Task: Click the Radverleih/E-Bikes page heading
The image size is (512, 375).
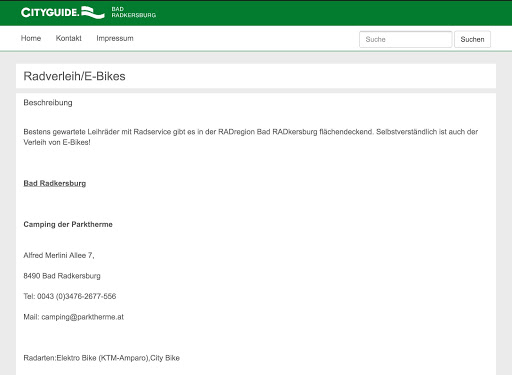Action: coord(74,76)
